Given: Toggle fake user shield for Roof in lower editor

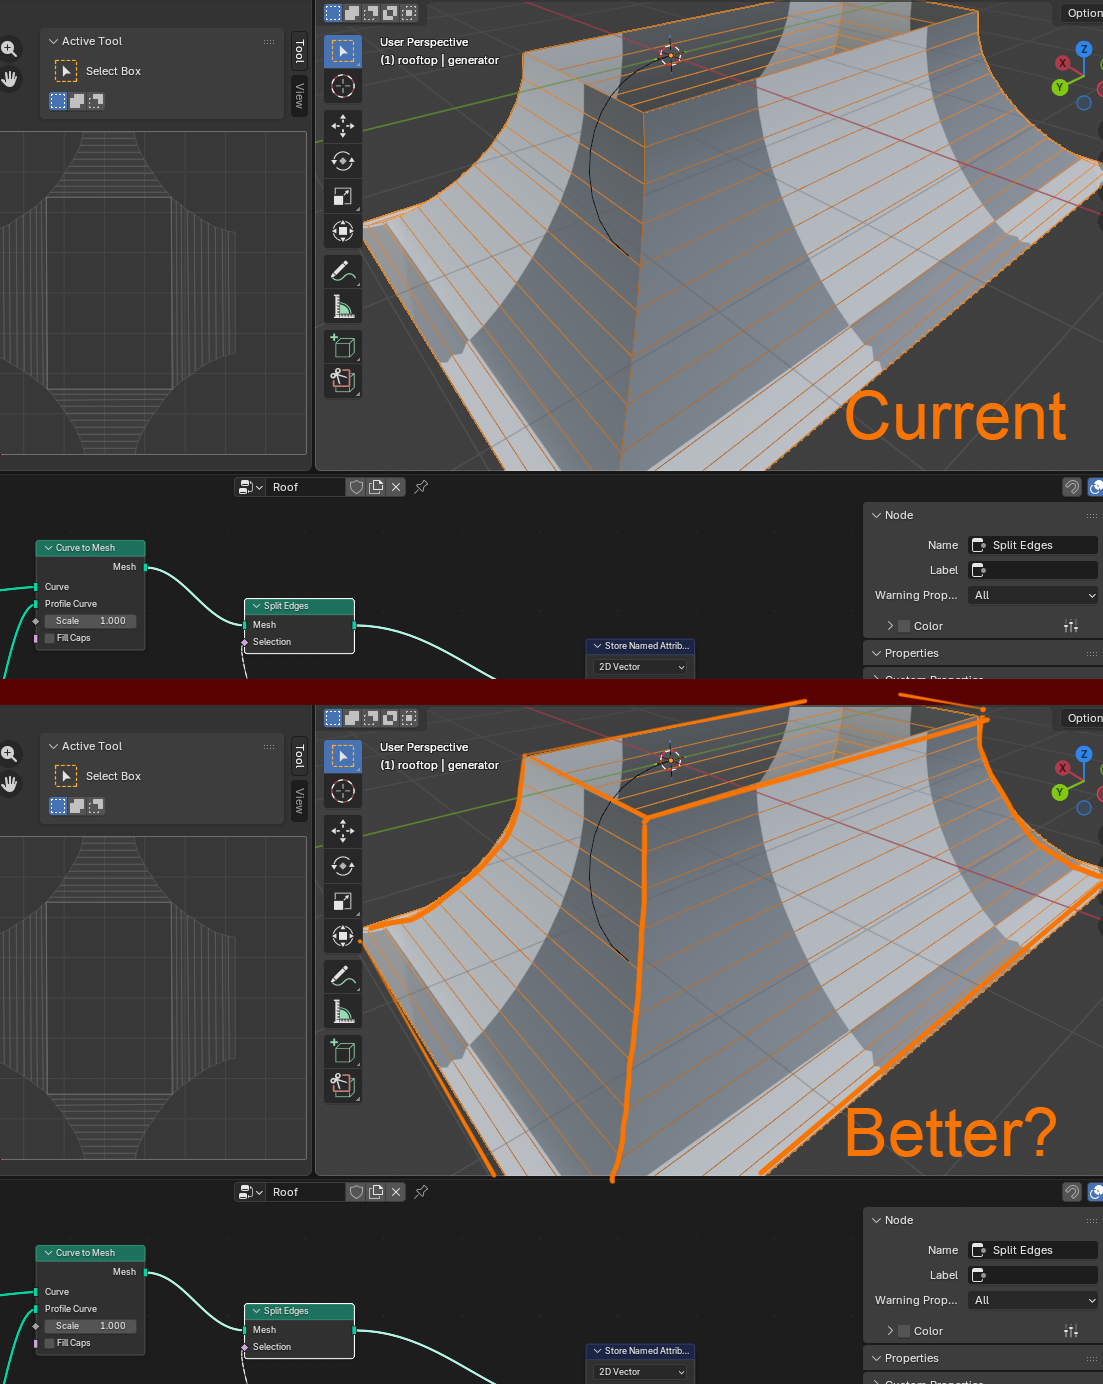Looking at the screenshot, I should pyautogui.click(x=356, y=1192).
